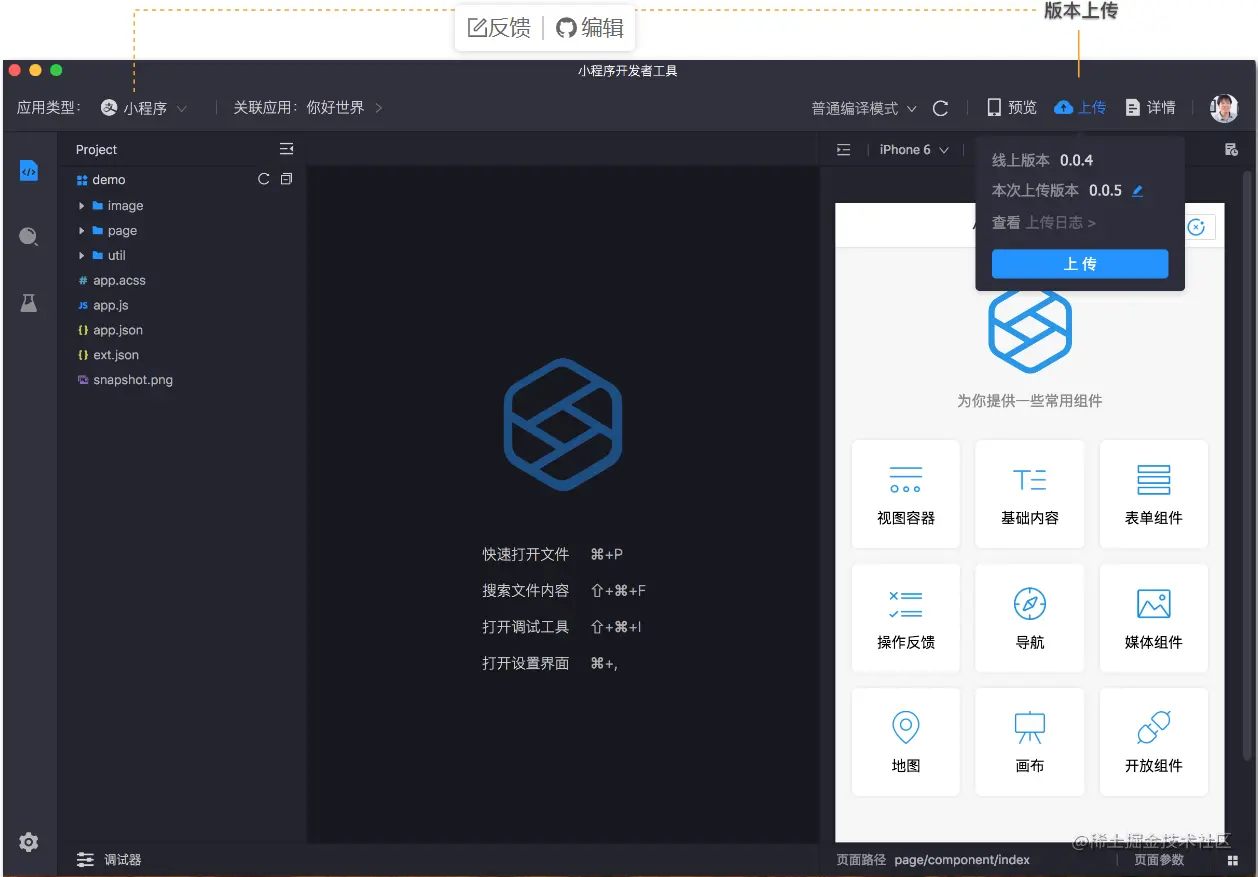This screenshot has height=877, width=1258.
Task: Click the pencil to edit upload version
Action: (x=1137, y=191)
